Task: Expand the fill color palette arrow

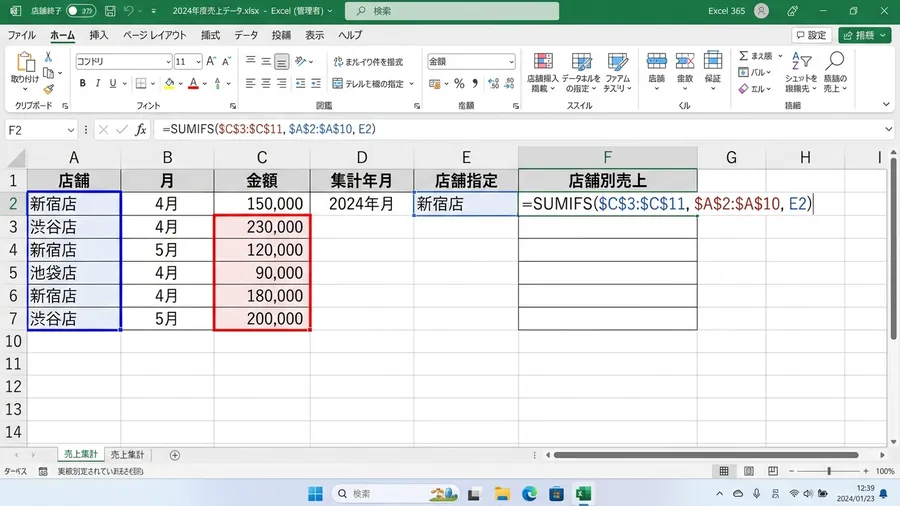Action: pyautogui.click(x=180, y=84)
